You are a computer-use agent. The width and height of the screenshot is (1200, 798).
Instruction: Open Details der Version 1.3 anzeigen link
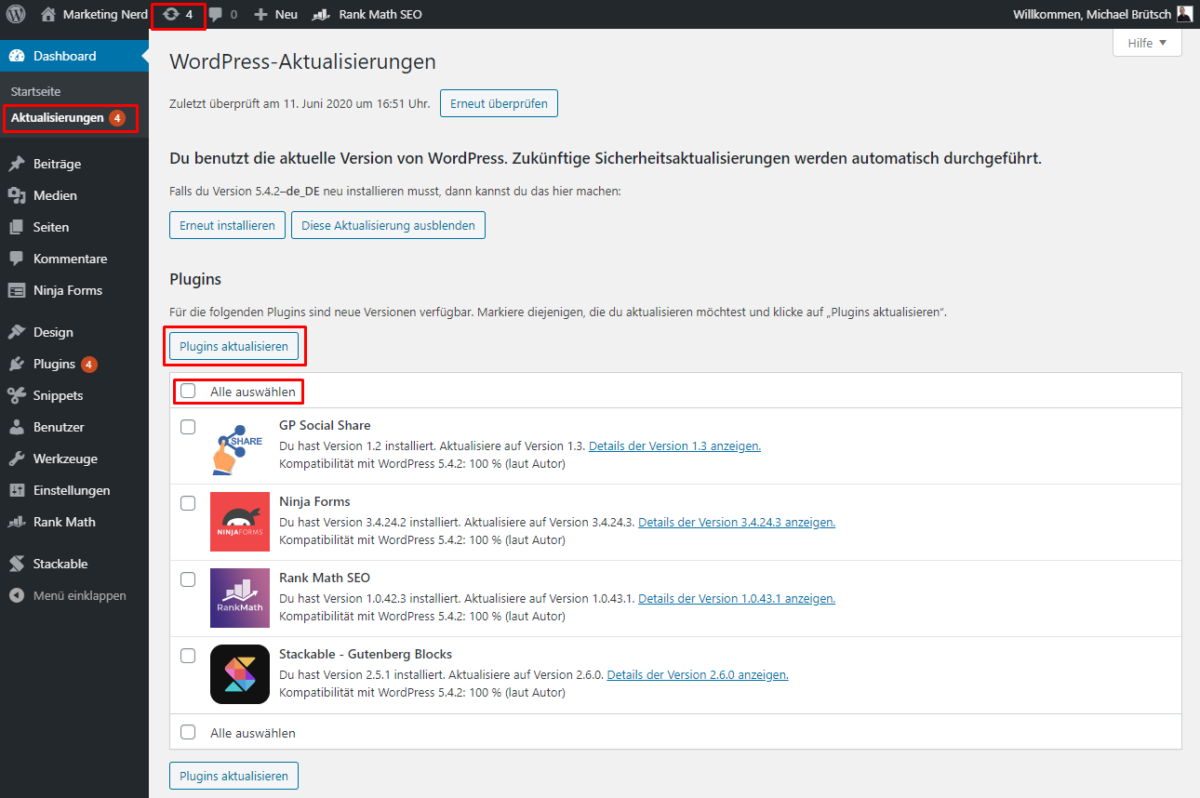pyautogui.click(x=675, y=446)
